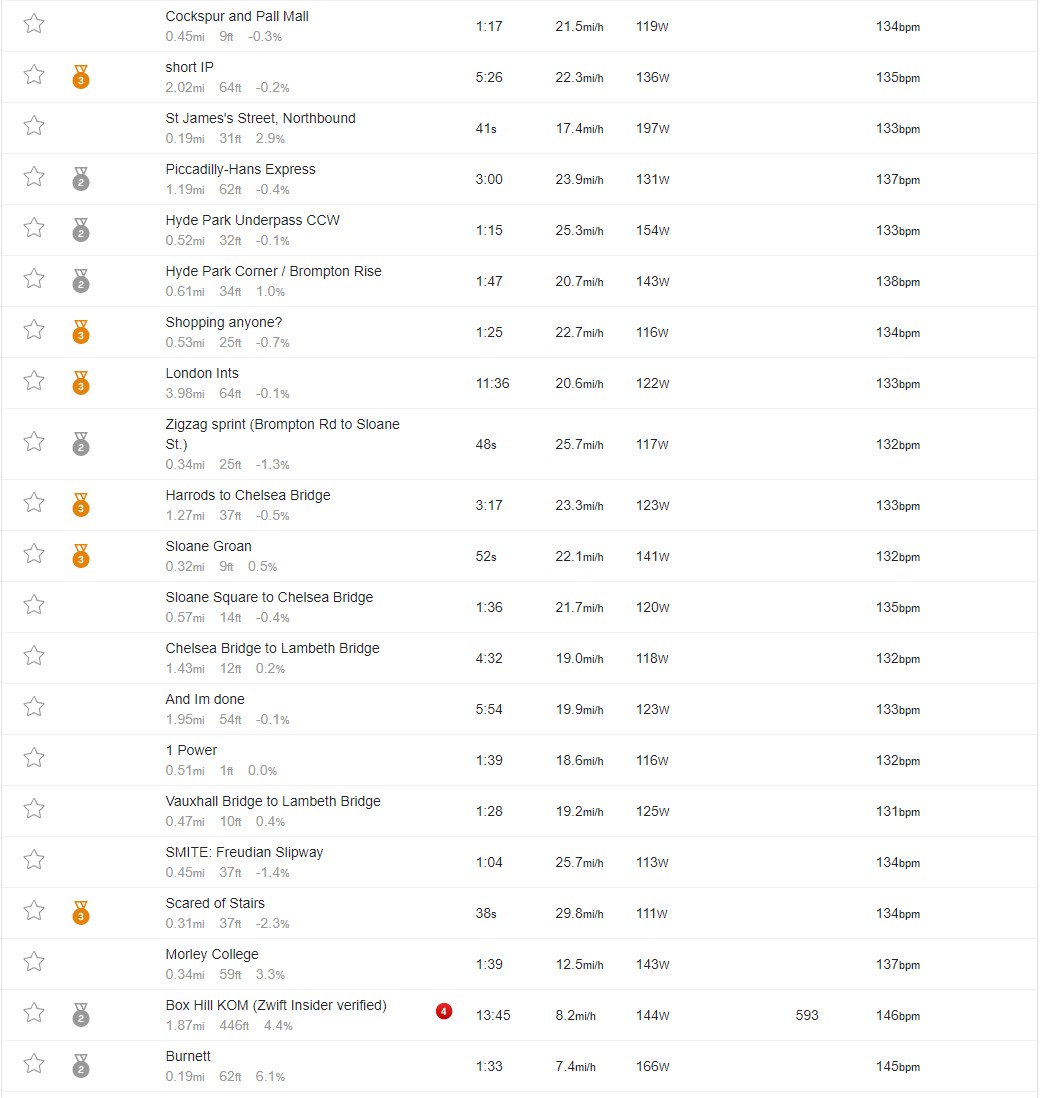Toggle star for Box Hill KOM segment
1042x1098 pixels.
click(x=34, y=1013)
